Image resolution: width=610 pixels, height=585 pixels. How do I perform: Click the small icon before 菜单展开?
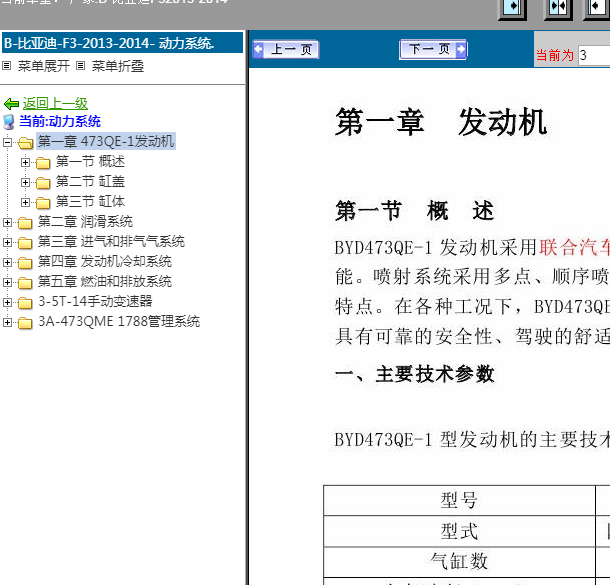pyautogui.click(x=7, y=66)
